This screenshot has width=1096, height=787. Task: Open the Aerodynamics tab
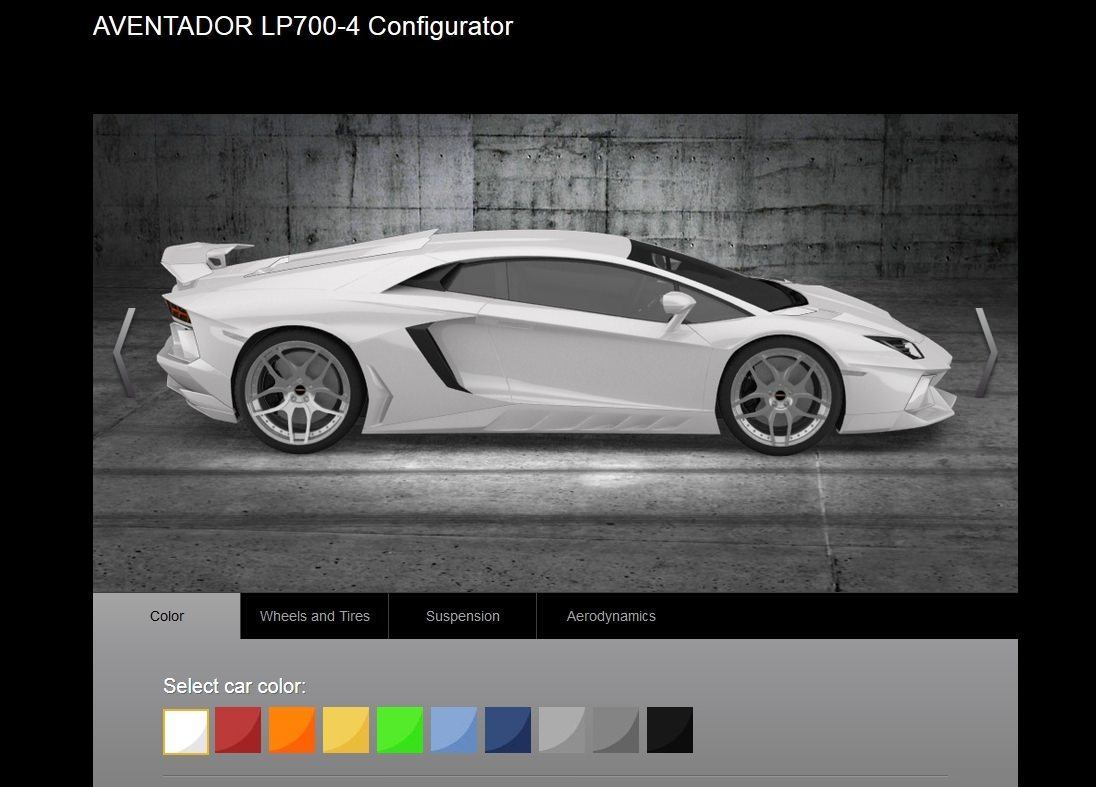[611, 616]
